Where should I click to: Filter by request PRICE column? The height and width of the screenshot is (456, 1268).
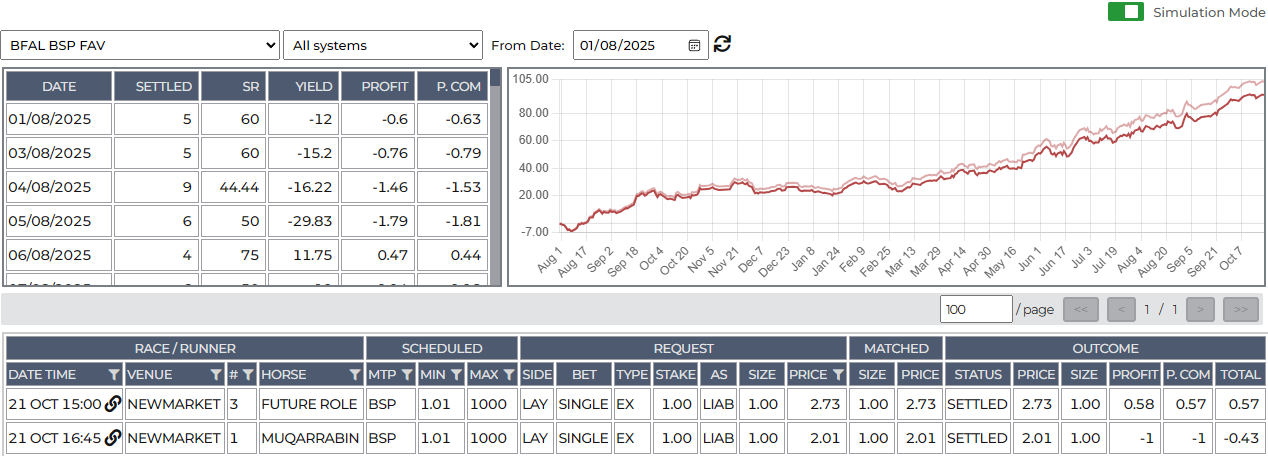click(838, 374)
